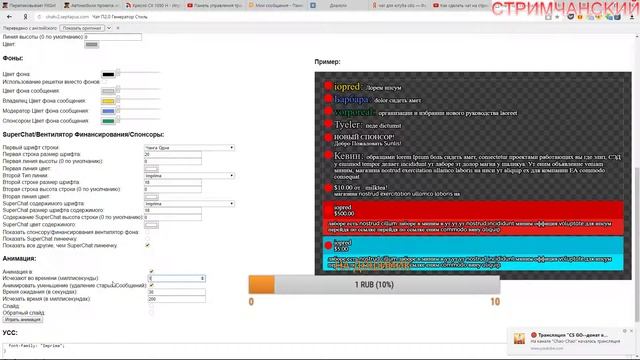The height and width of the screenshot is (360, 640).
Task: Click the wait time in seconds field
Action: tap(177, 292)
